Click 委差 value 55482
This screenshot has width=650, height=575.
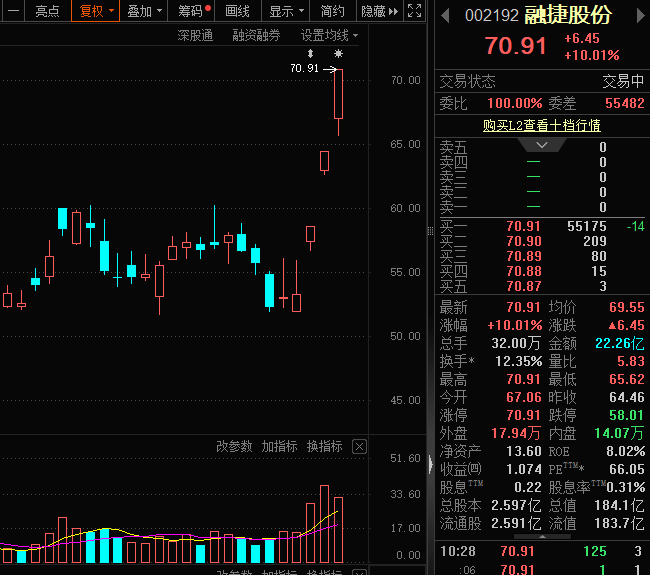click(625, 103)
